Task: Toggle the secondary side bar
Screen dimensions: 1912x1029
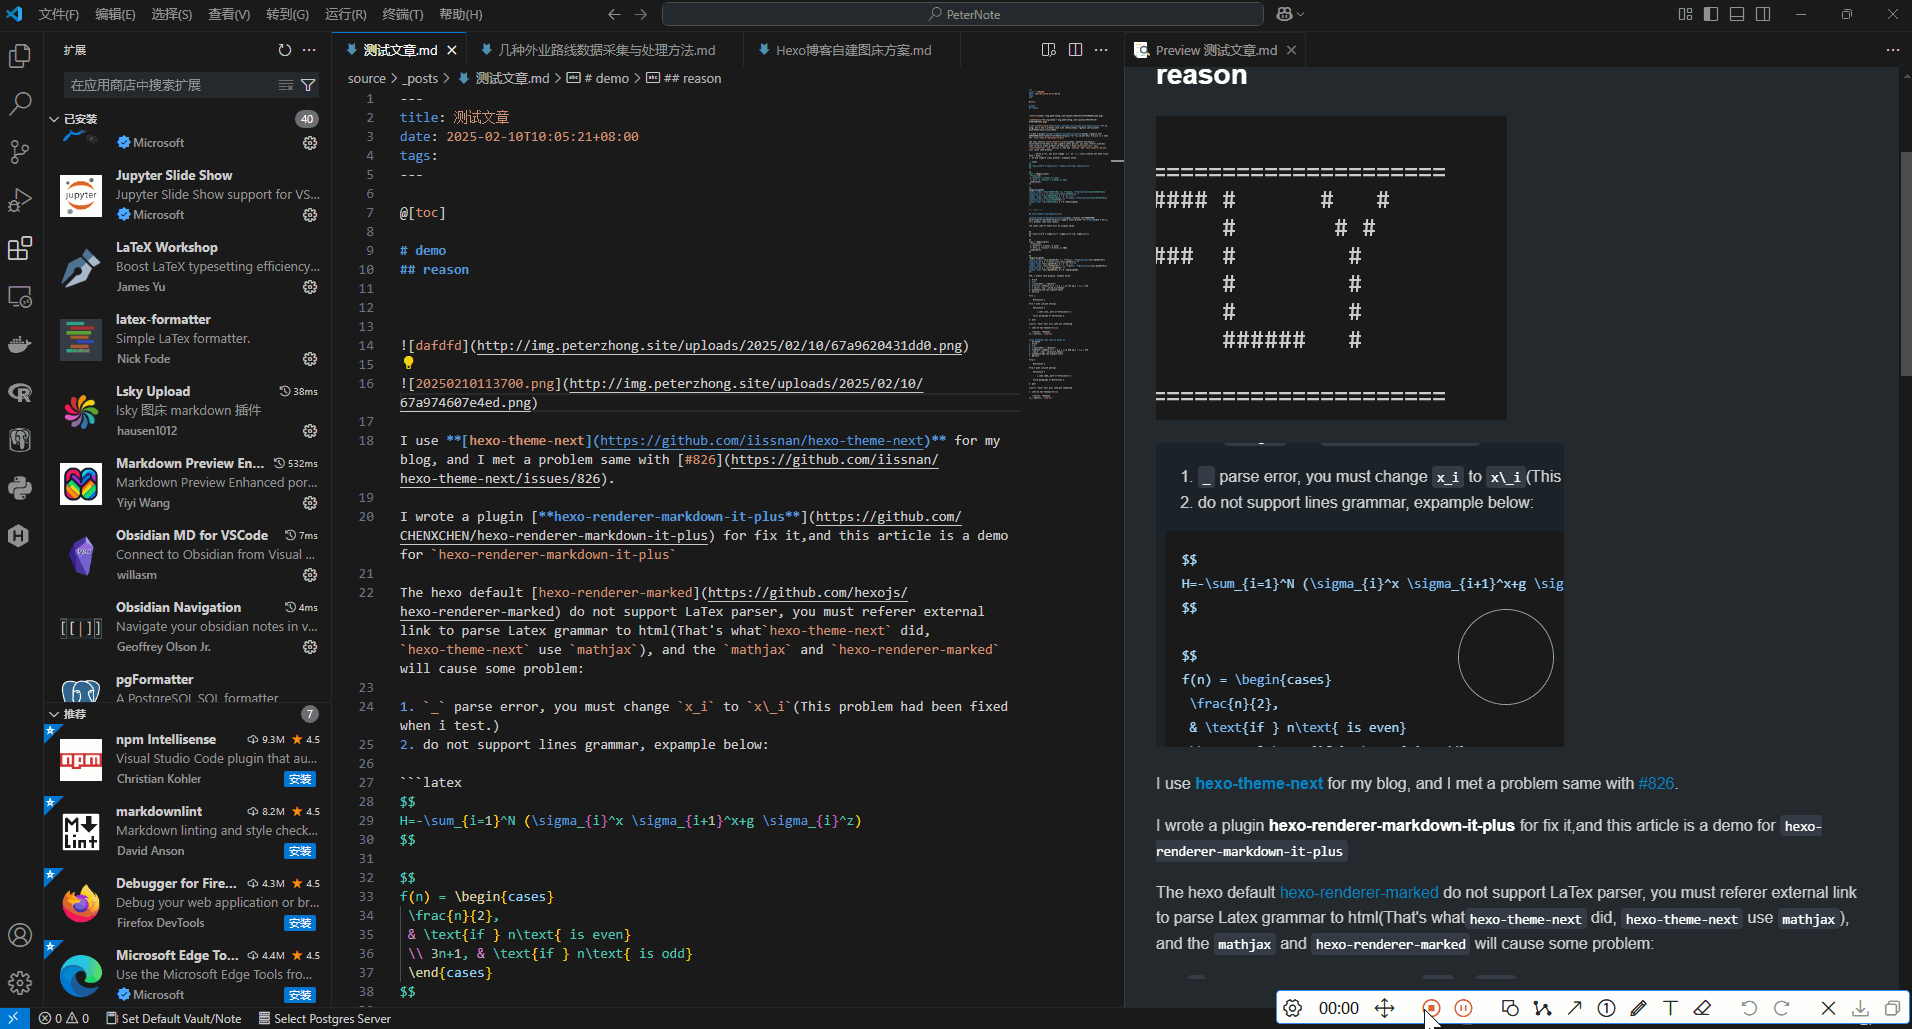Action: 1763,14
